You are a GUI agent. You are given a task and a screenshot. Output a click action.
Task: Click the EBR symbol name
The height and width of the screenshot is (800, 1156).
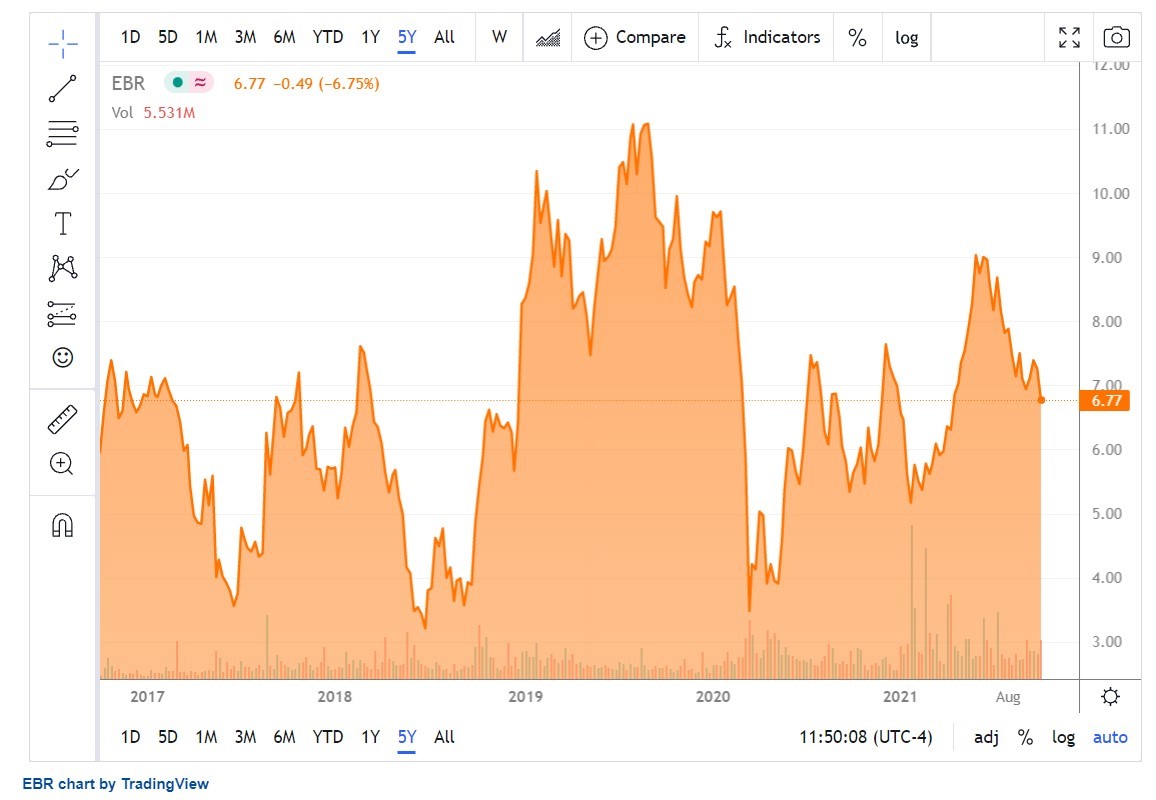tap(128, 83)
